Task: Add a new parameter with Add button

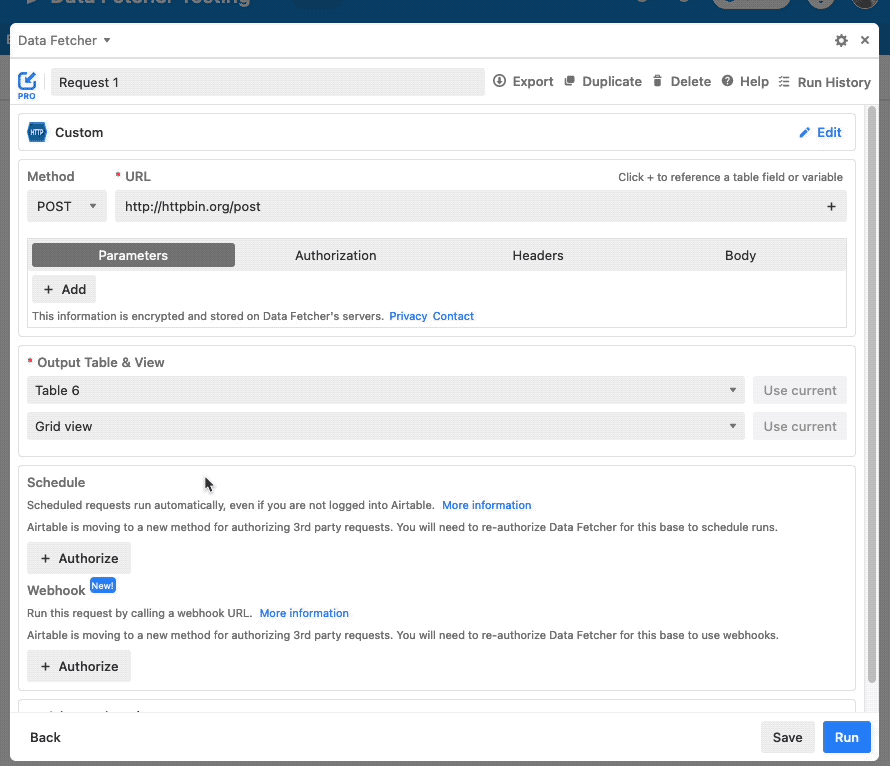Action: [x=64, y=289]
